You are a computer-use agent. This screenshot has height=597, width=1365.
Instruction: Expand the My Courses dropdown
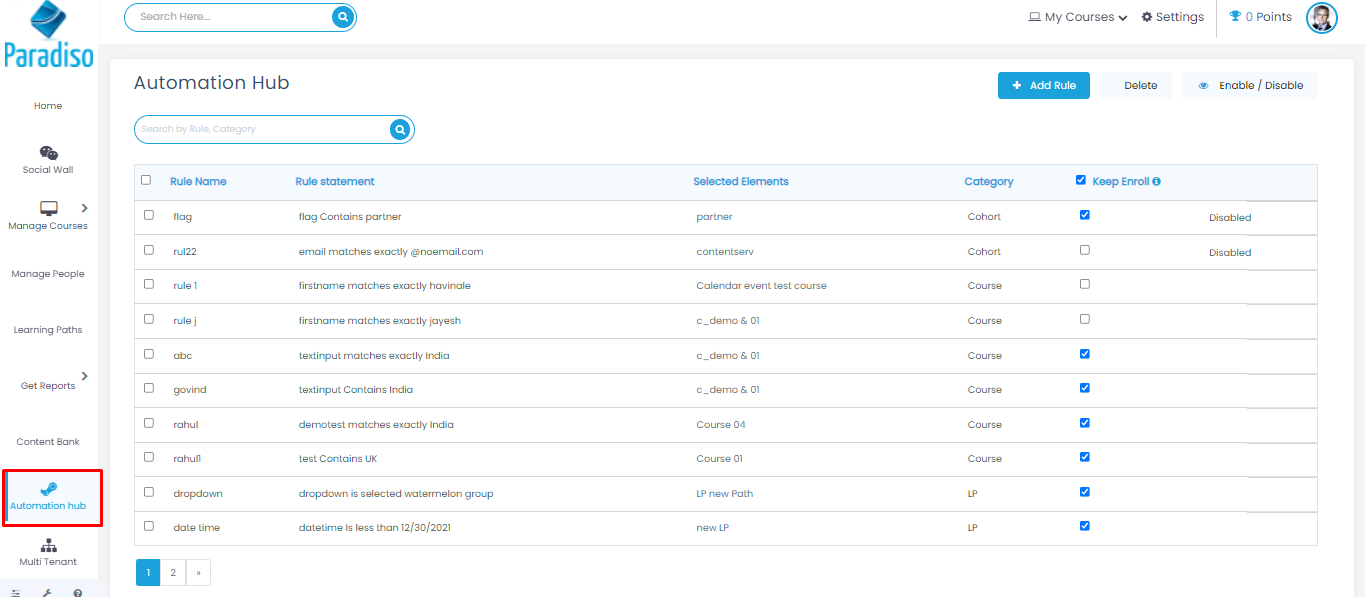[x=1078, y=17]
